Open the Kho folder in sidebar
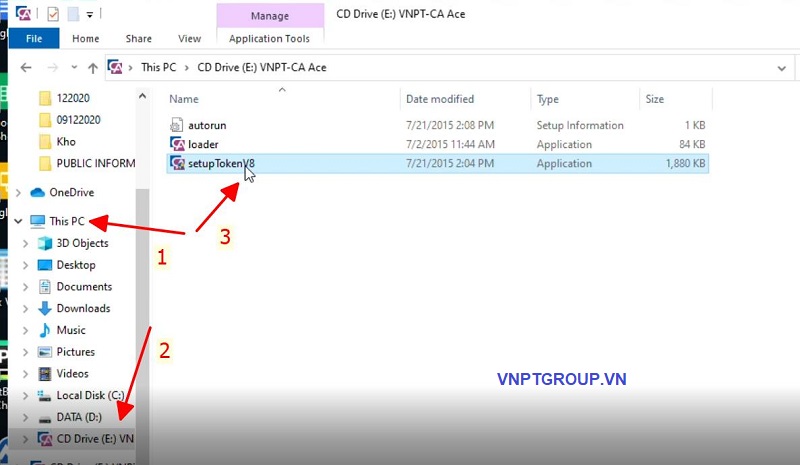The height and width of the screenshot is (465, 800). tap(66, 141)
